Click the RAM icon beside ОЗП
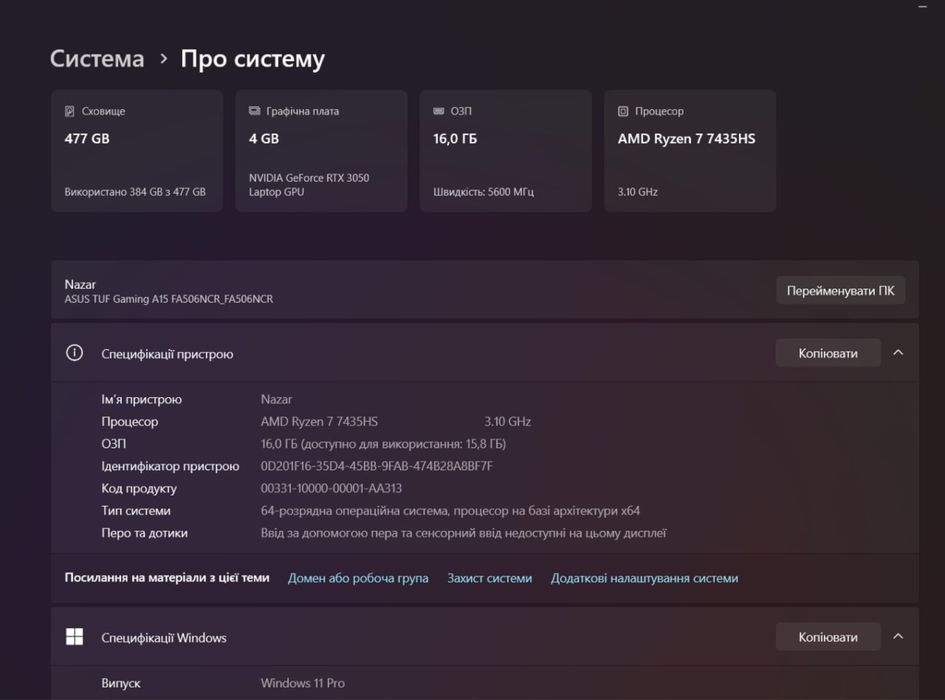 pyautogui.click(x=439, y=111)
